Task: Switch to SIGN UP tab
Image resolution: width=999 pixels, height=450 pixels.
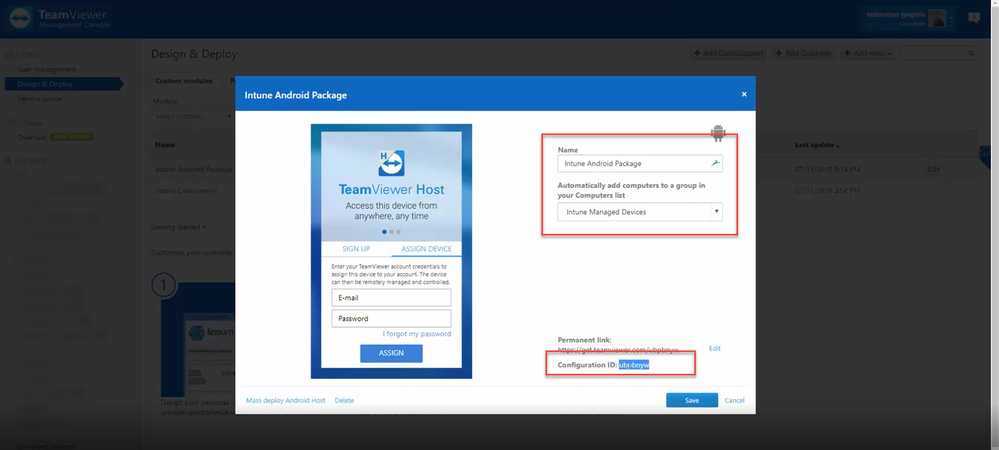Action: pos(356,249)
